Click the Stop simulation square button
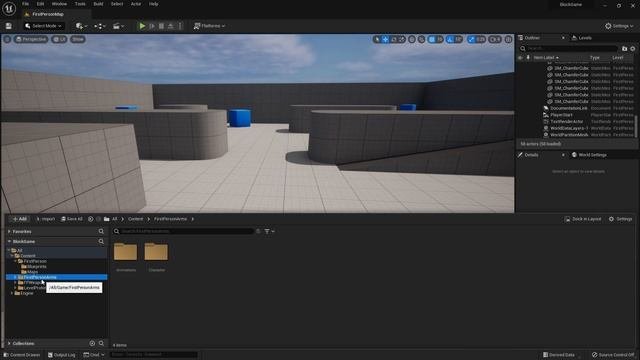The image size is (640, 360). point(161,26)
